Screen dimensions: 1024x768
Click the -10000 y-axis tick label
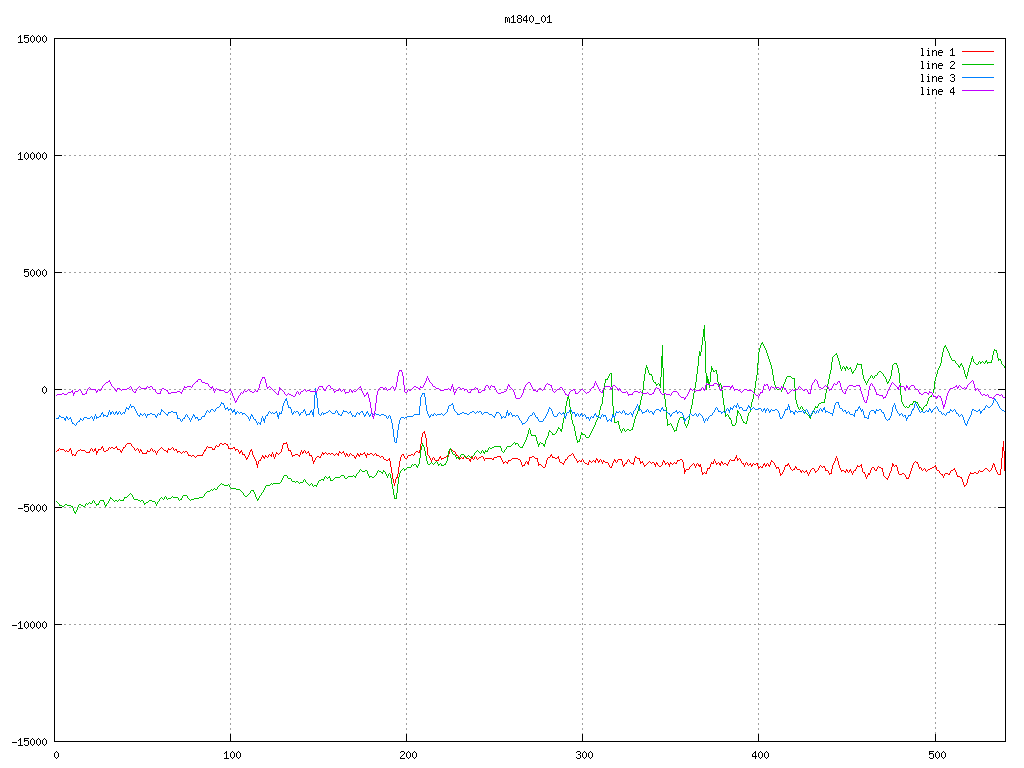coord(29,624)
